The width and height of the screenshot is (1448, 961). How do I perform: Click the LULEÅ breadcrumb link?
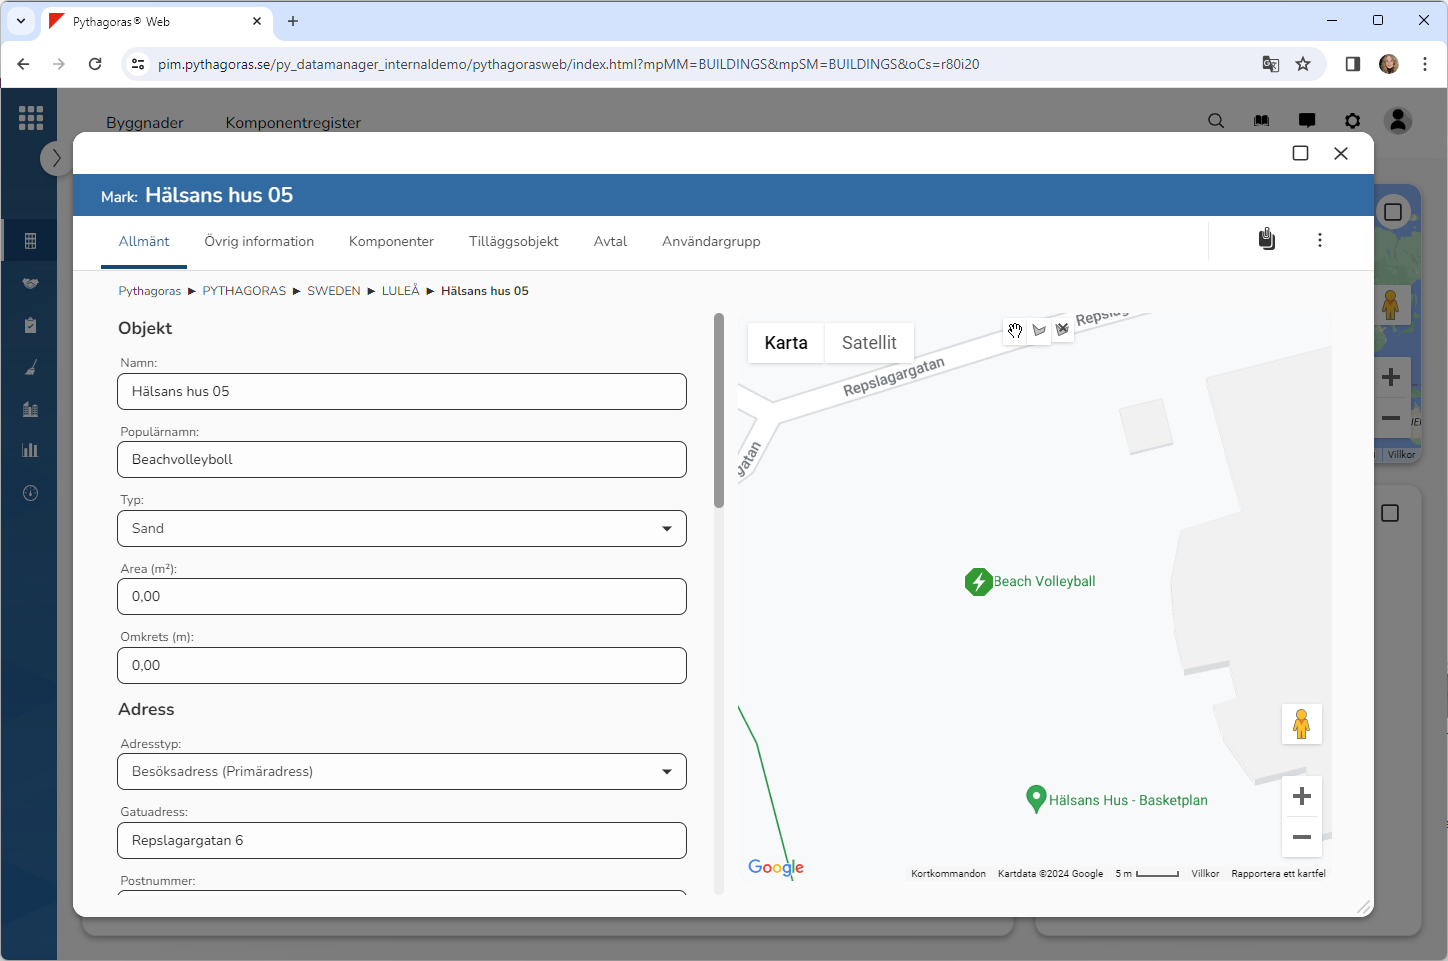click(400, 291)
